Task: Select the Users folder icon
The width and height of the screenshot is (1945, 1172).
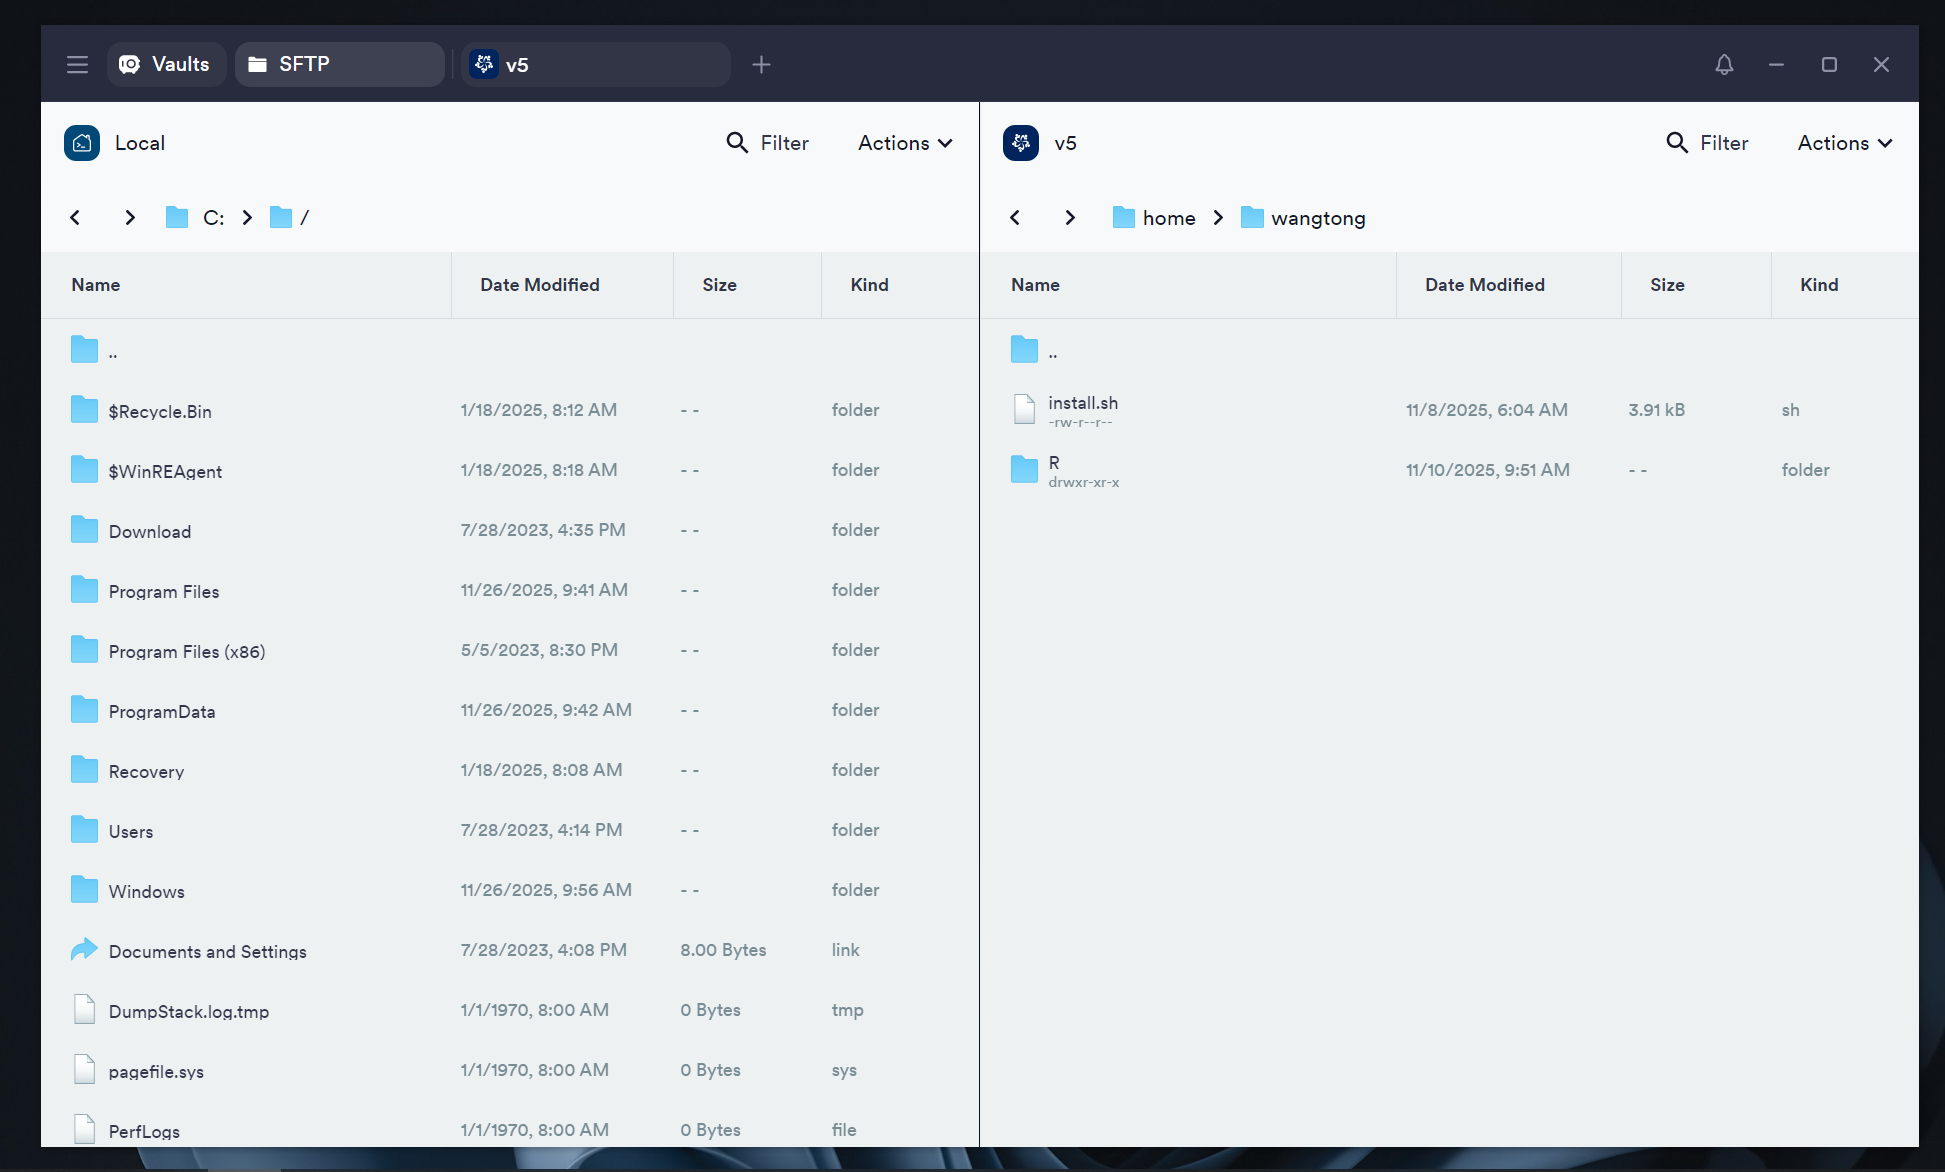Action: pos(85,830)
